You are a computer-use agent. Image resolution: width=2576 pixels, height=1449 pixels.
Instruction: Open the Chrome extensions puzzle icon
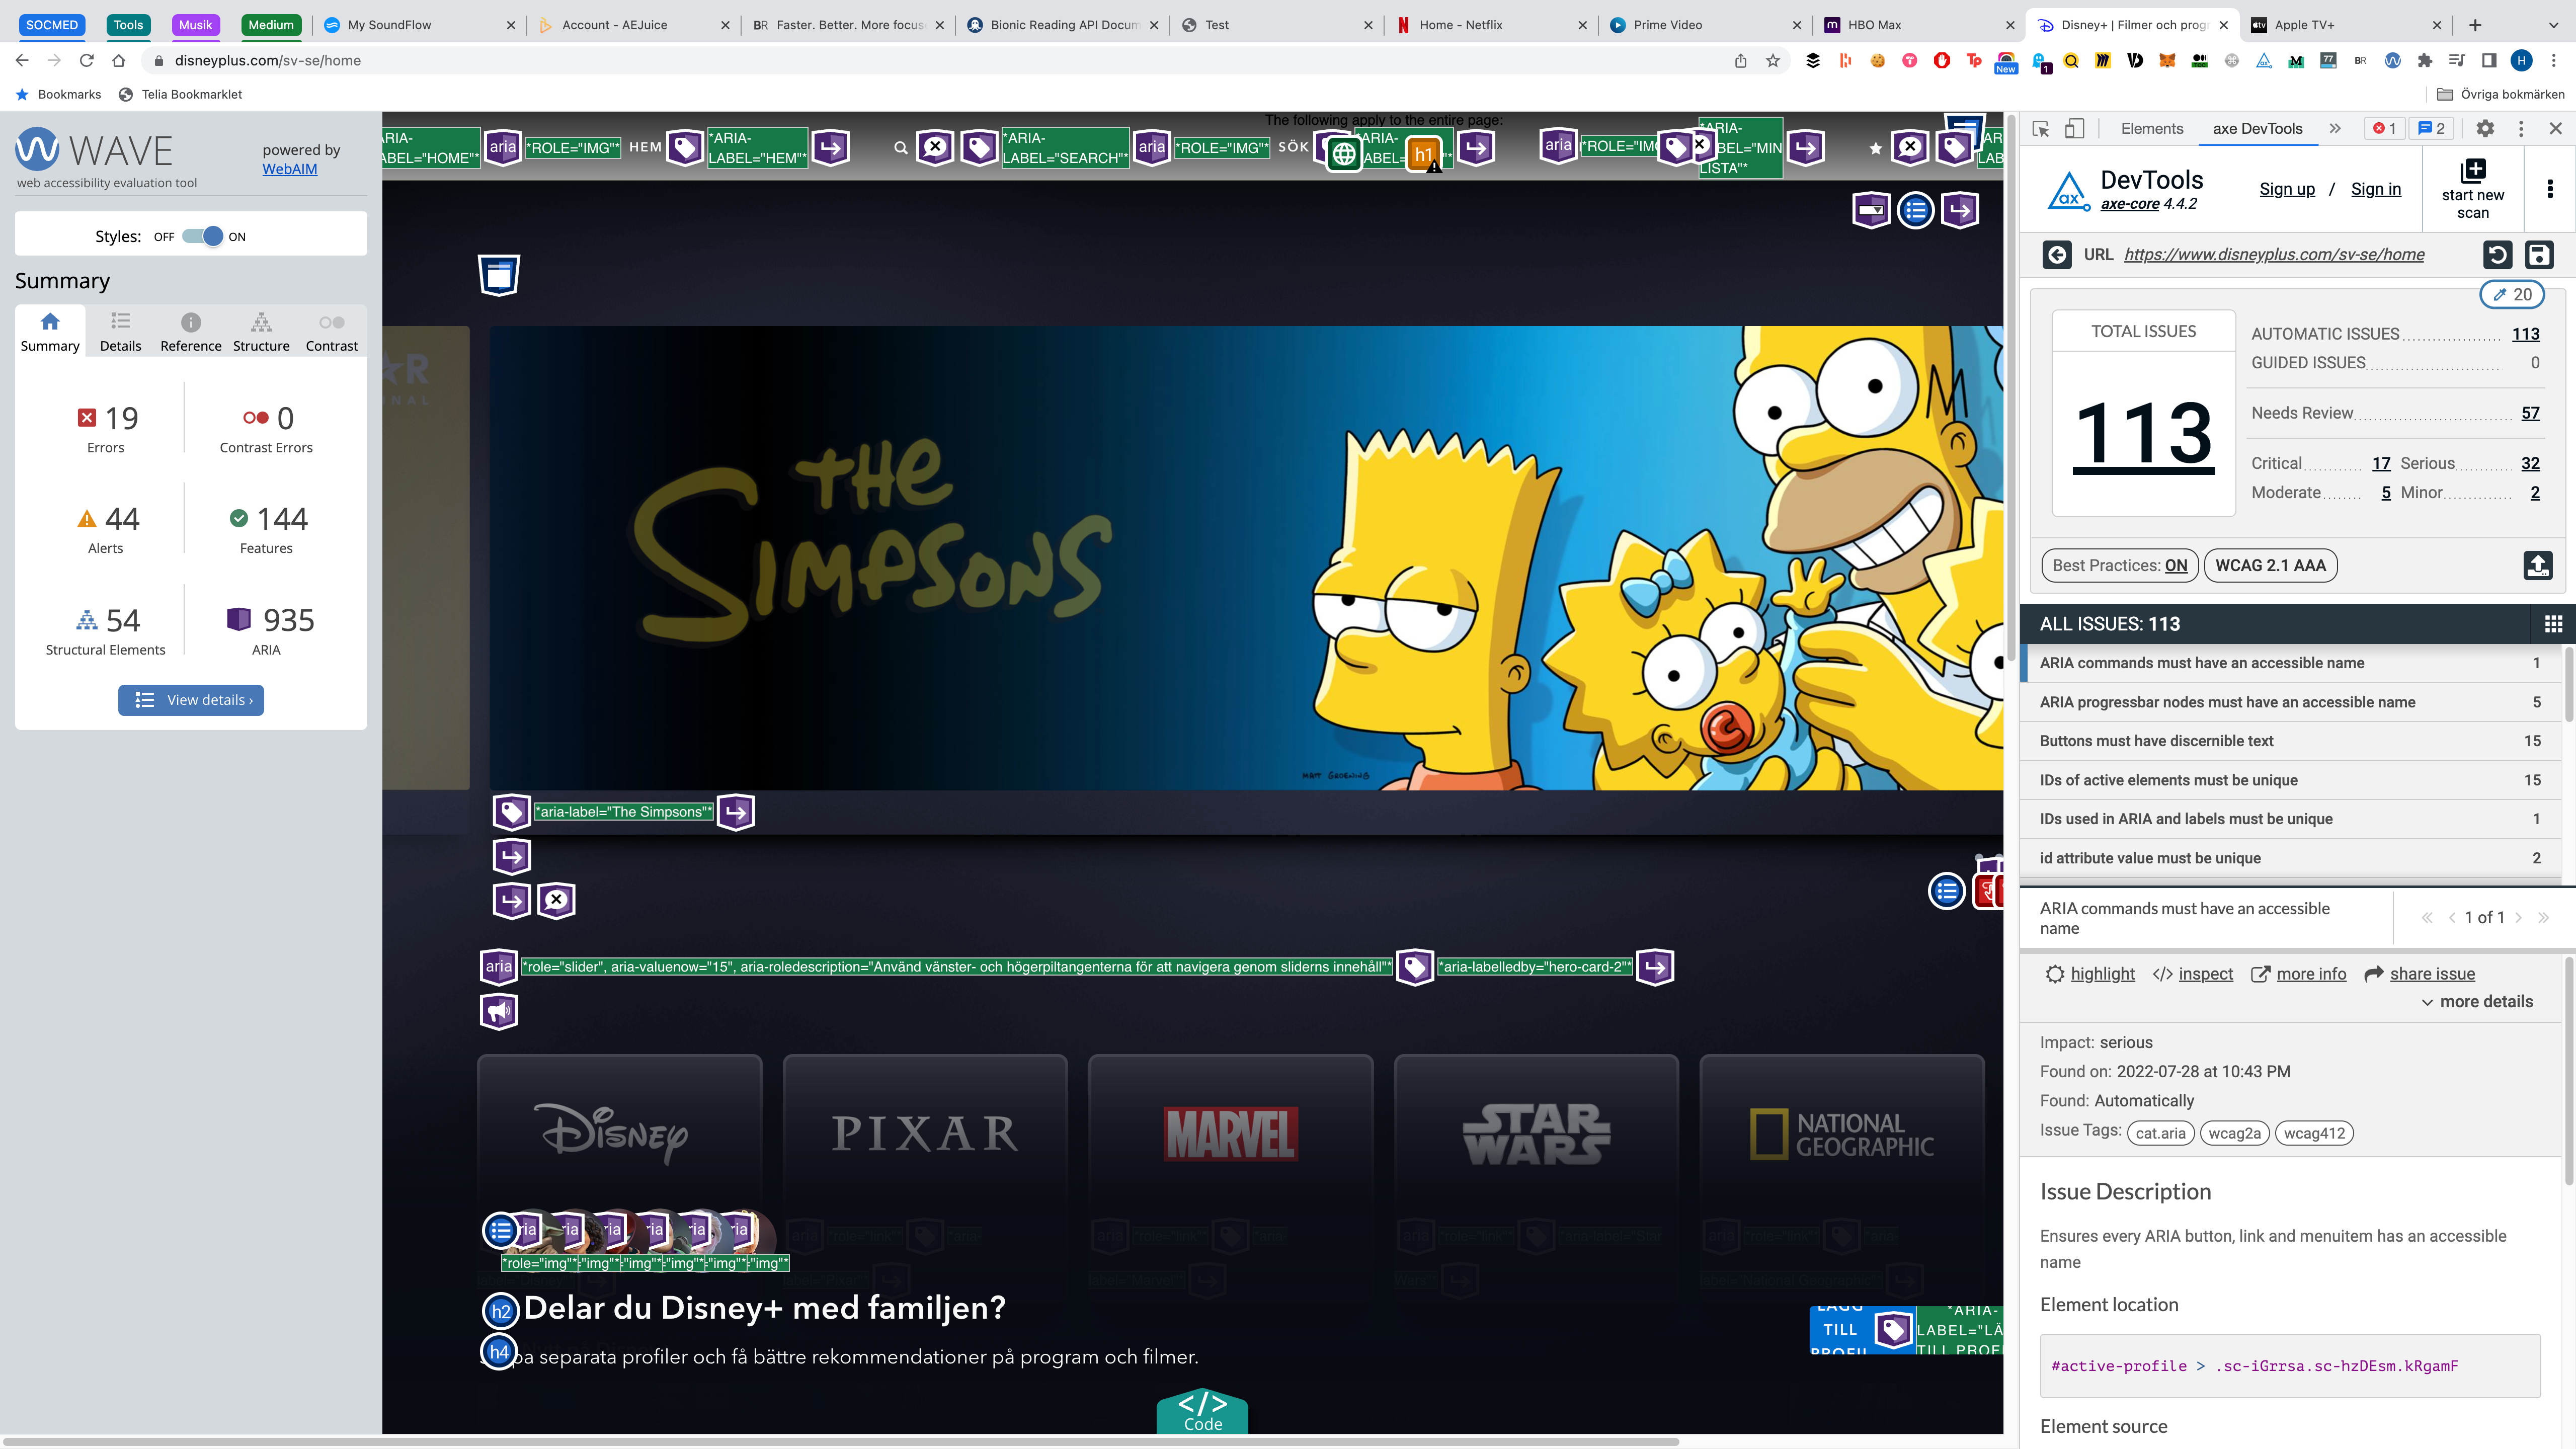click(2424, 61)
